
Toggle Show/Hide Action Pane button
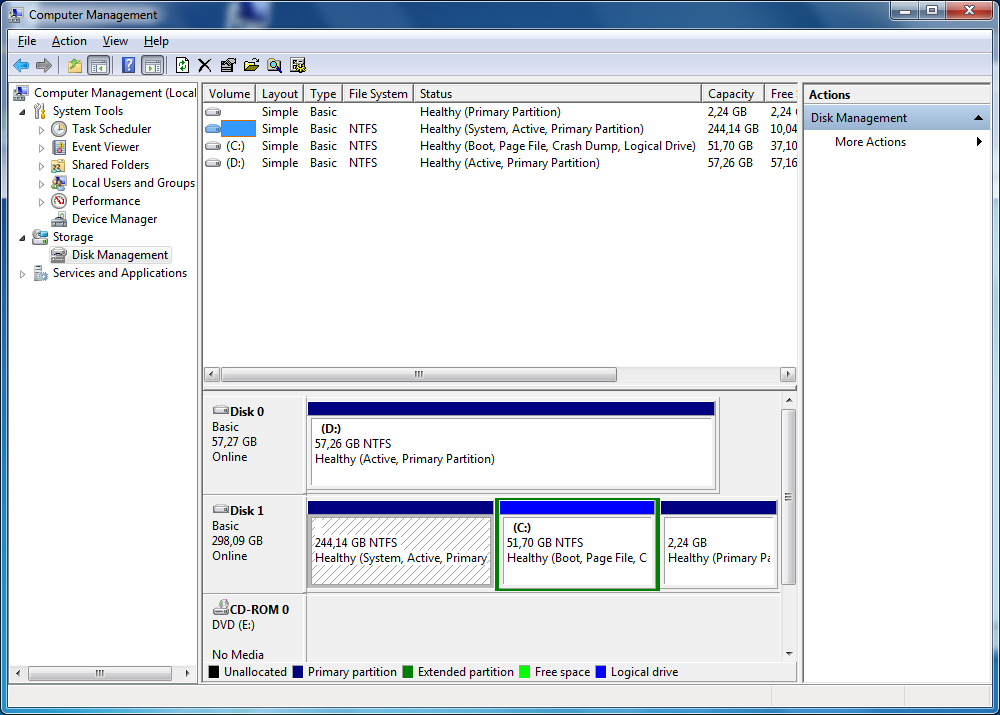point(152,65)
